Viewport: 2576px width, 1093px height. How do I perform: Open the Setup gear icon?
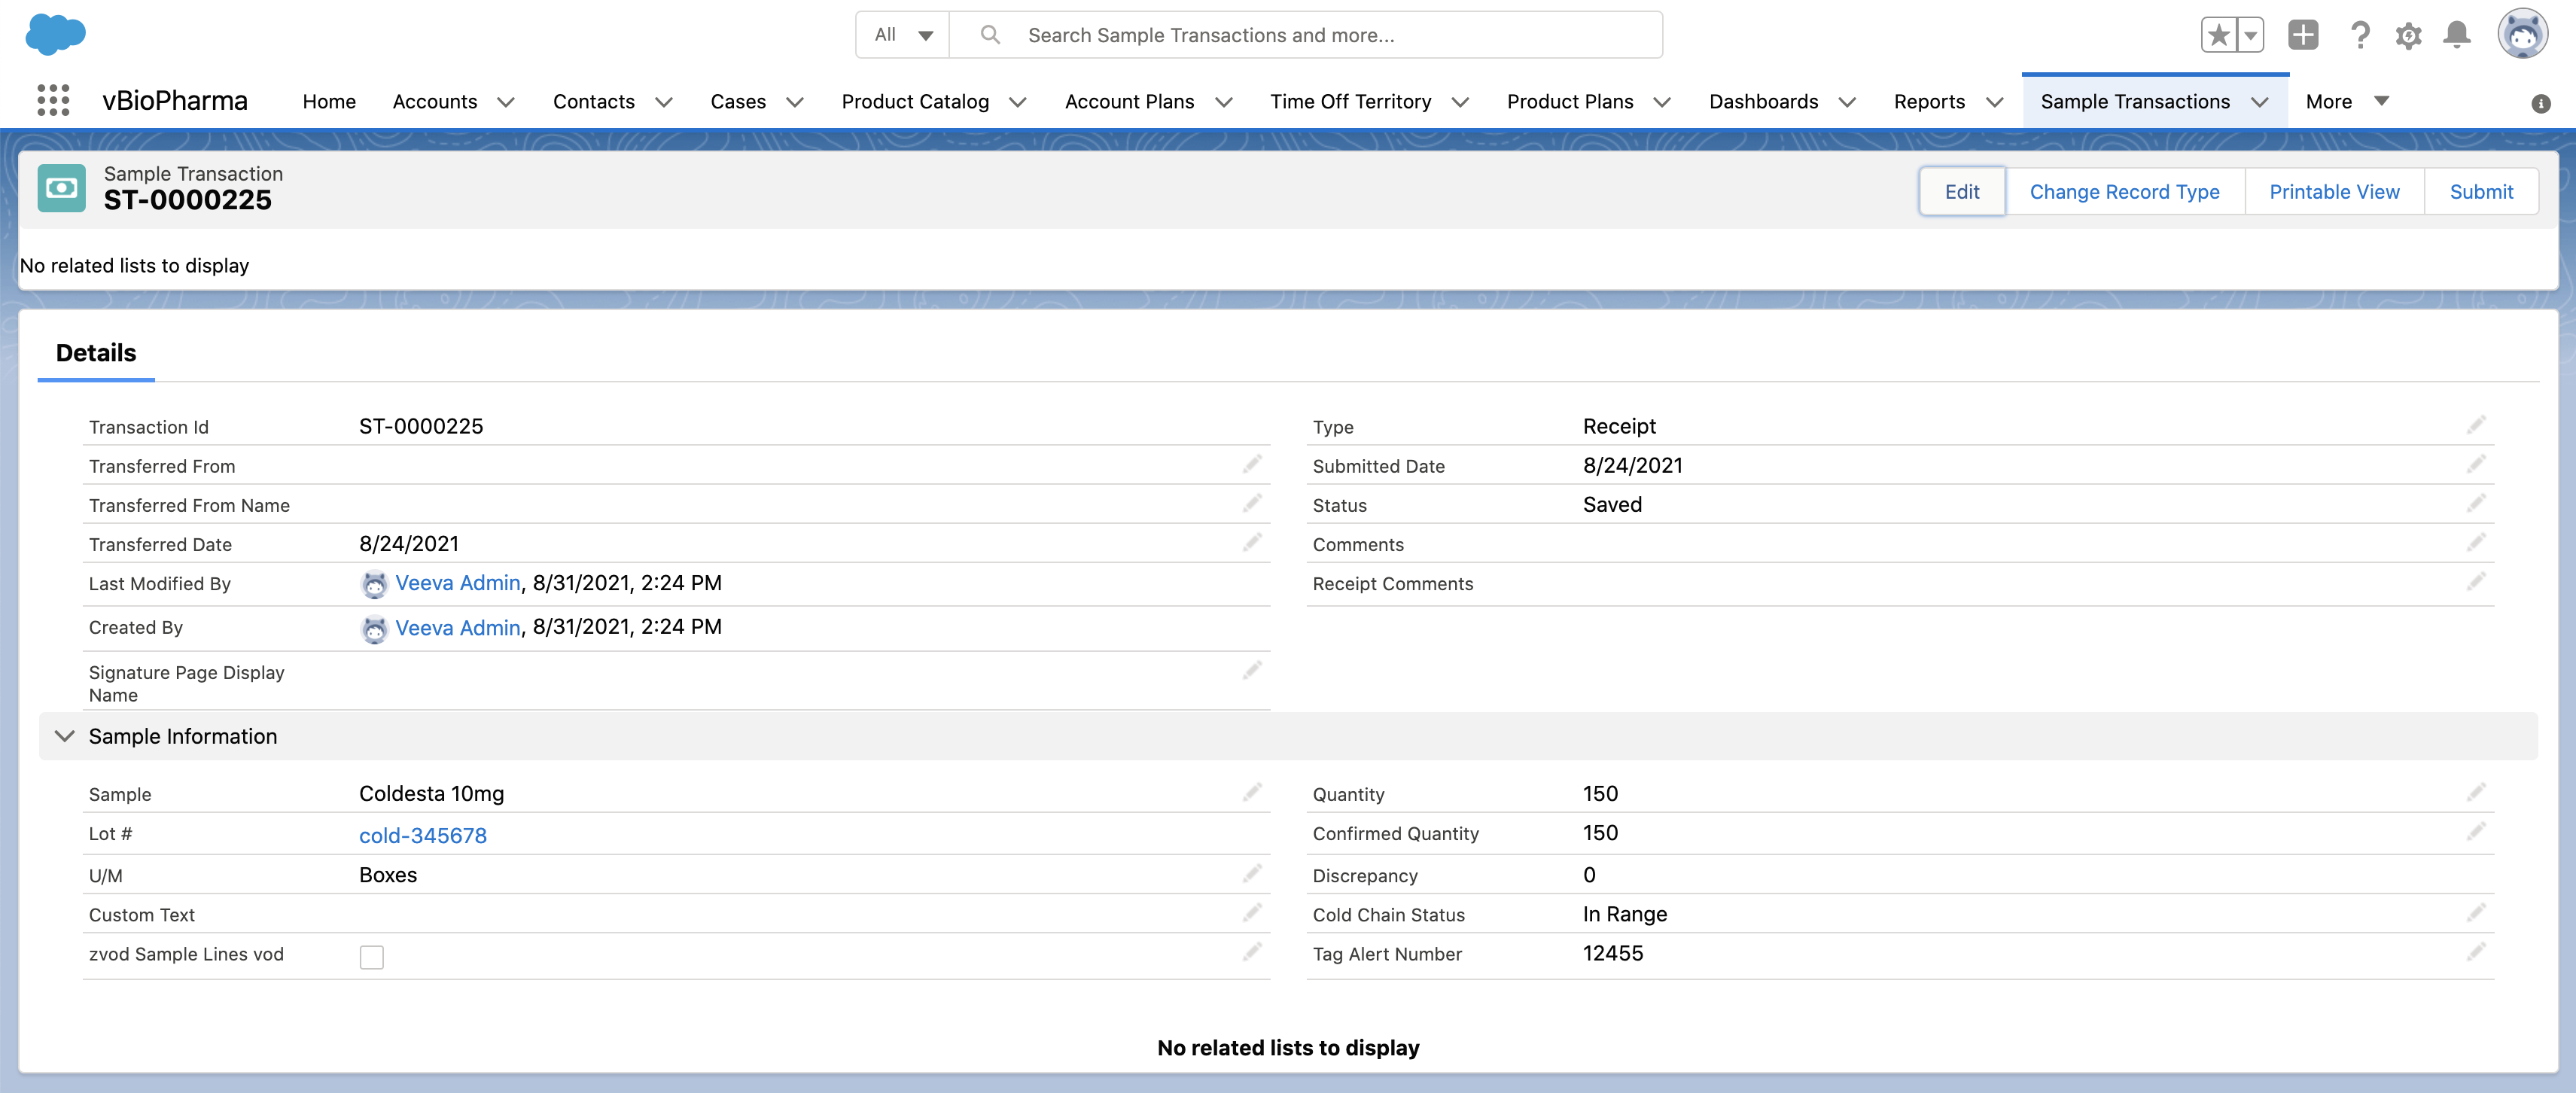tap(2408, 36)
